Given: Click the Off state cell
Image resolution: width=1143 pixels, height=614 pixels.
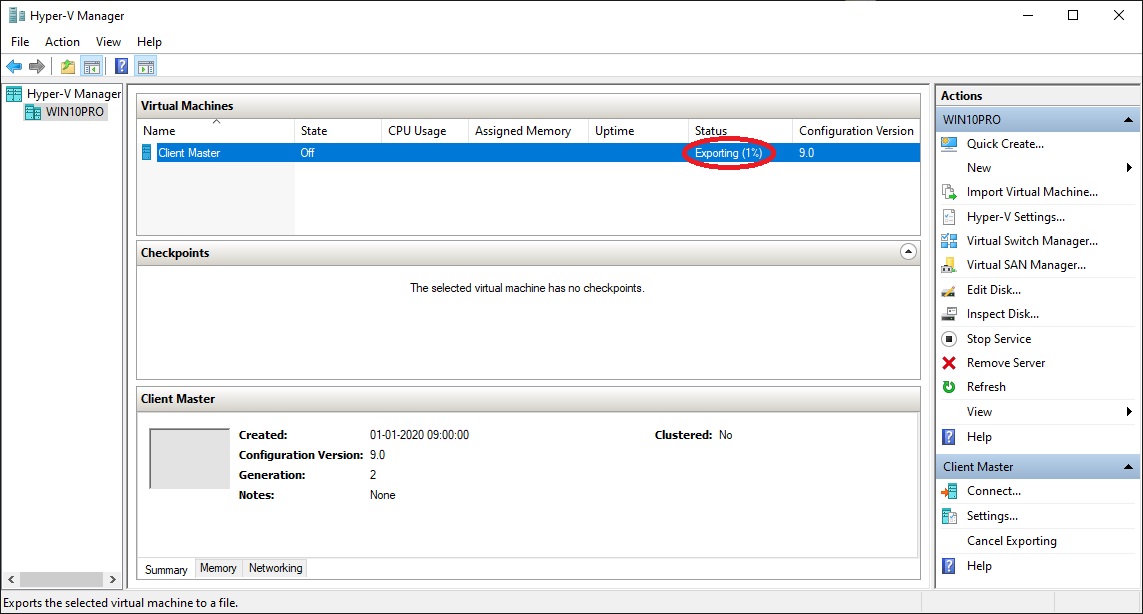Looking at the screenshot, I should click(308, 152).
